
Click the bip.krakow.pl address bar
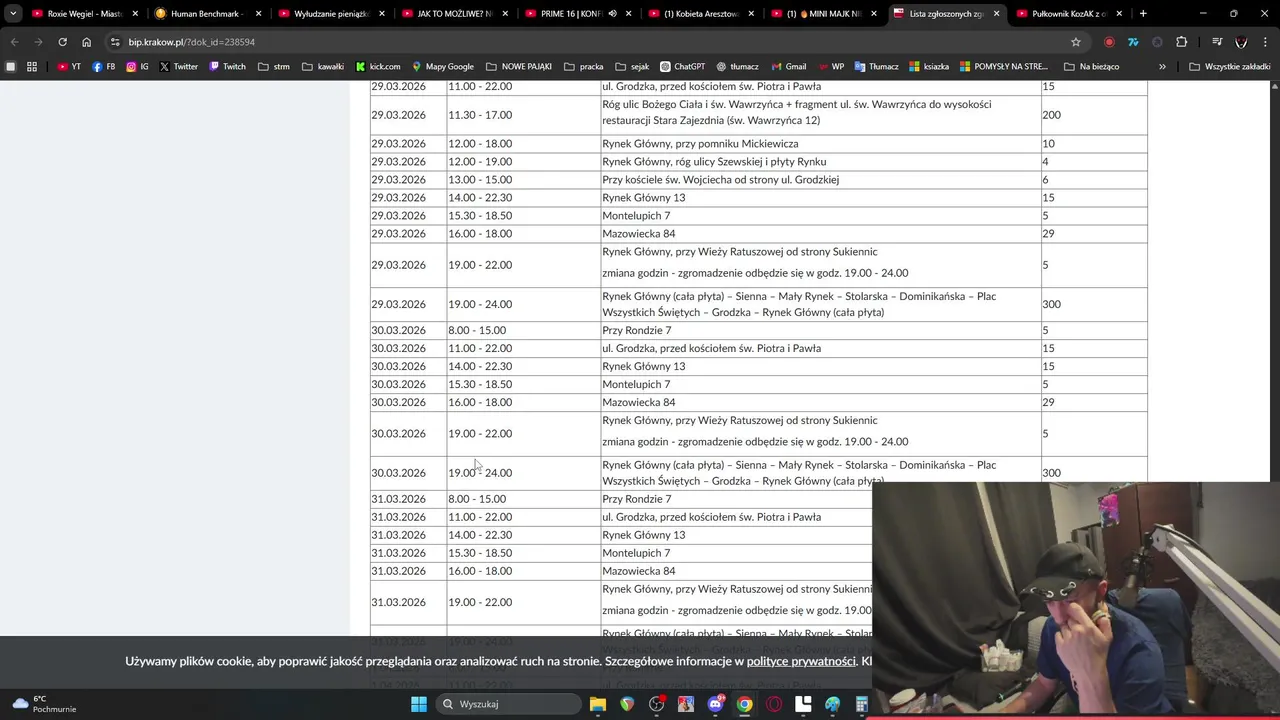pos(590,42)
